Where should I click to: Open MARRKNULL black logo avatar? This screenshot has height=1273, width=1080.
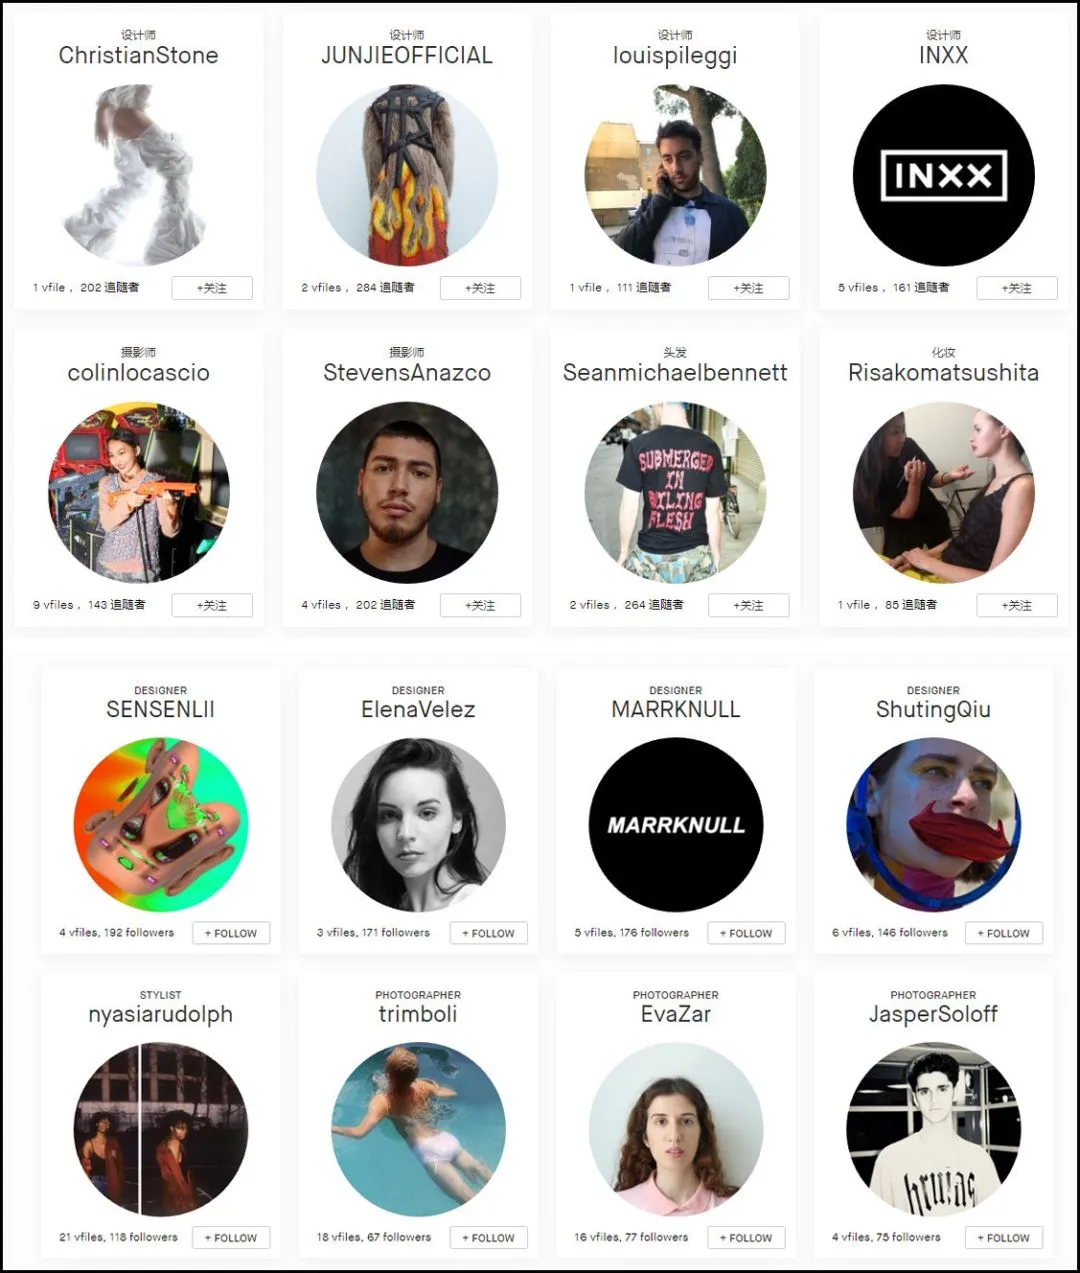point(676,825)
